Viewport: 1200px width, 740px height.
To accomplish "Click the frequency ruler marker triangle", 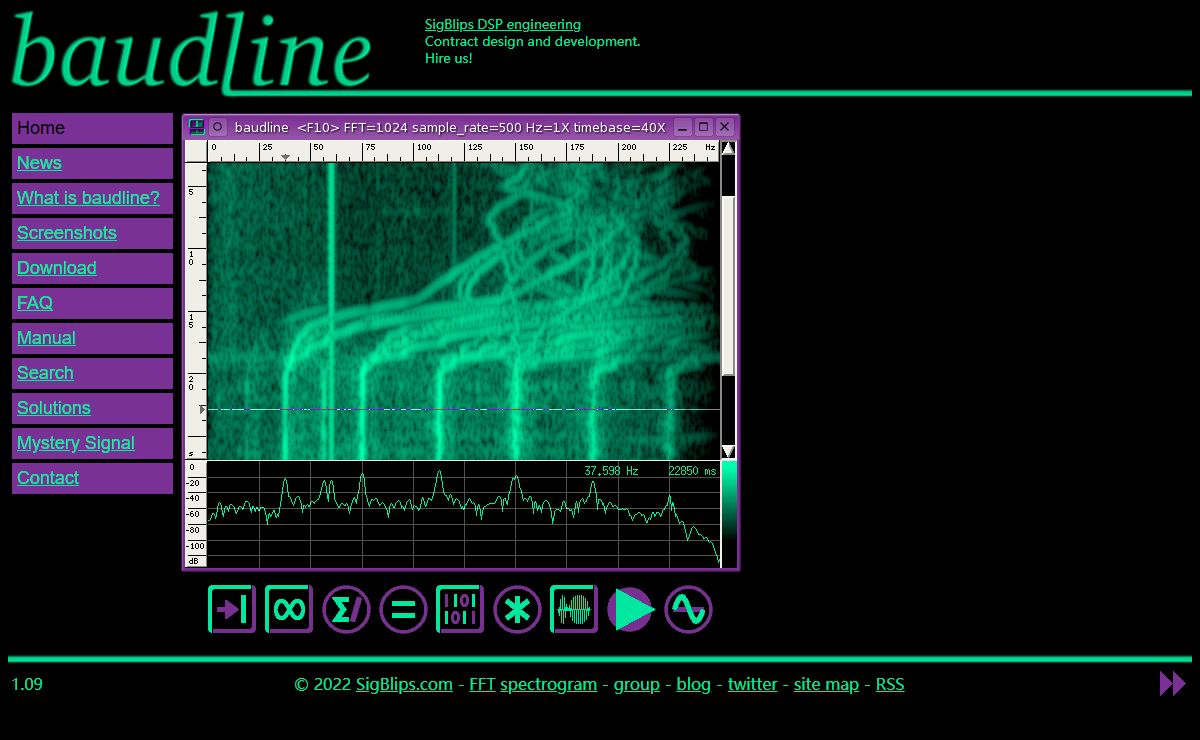I will (285, 158).
